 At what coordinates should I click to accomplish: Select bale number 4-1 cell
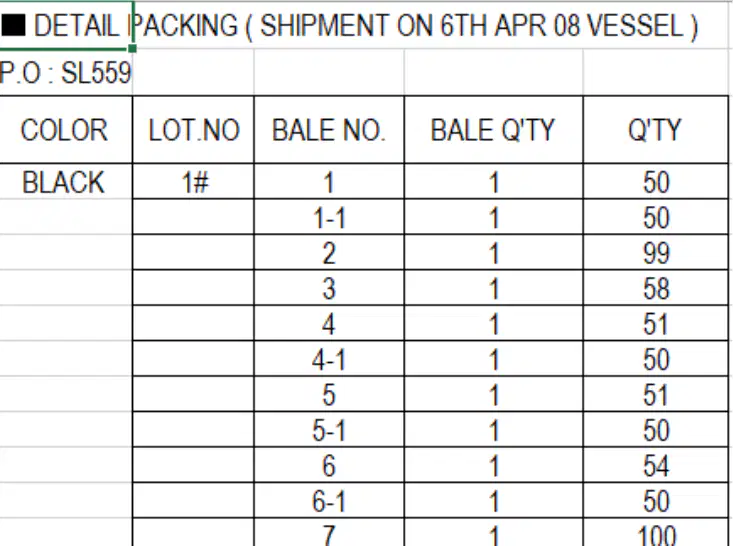point(329,359)
